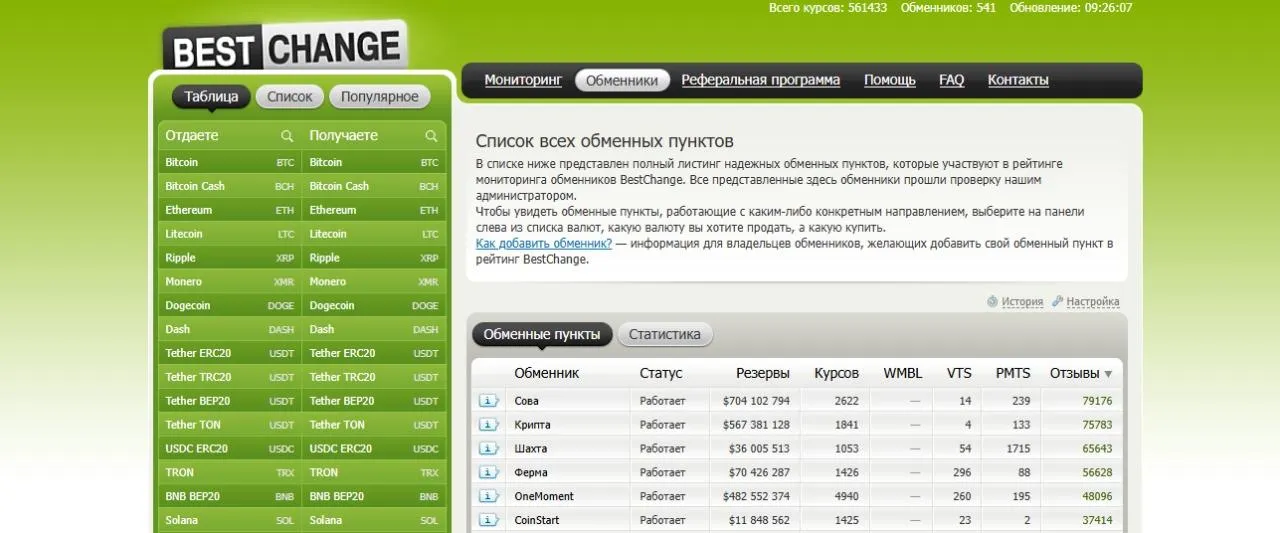Sort table by PMTS column header
The height and width of the screenshot is (533, 1280).
point(1013,373)
